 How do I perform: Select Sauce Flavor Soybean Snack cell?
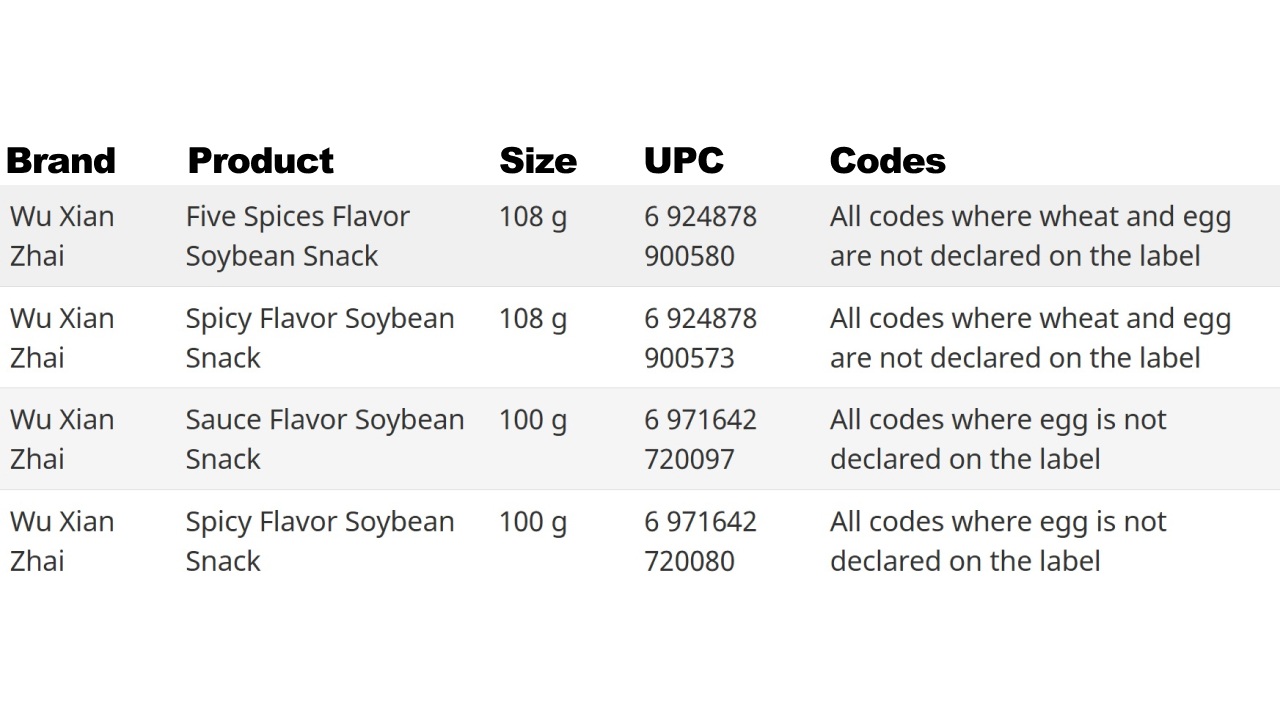(325, 439)
